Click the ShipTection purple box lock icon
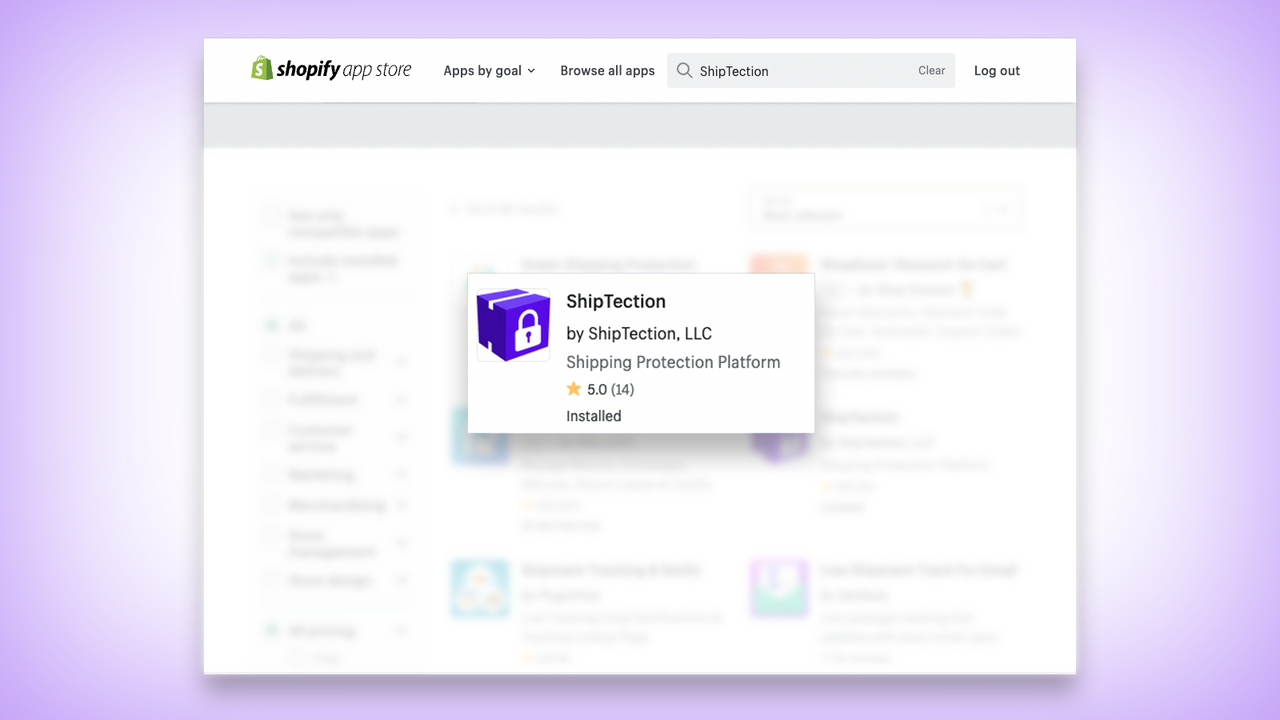 pyautogui.click(x=513, y=325)
